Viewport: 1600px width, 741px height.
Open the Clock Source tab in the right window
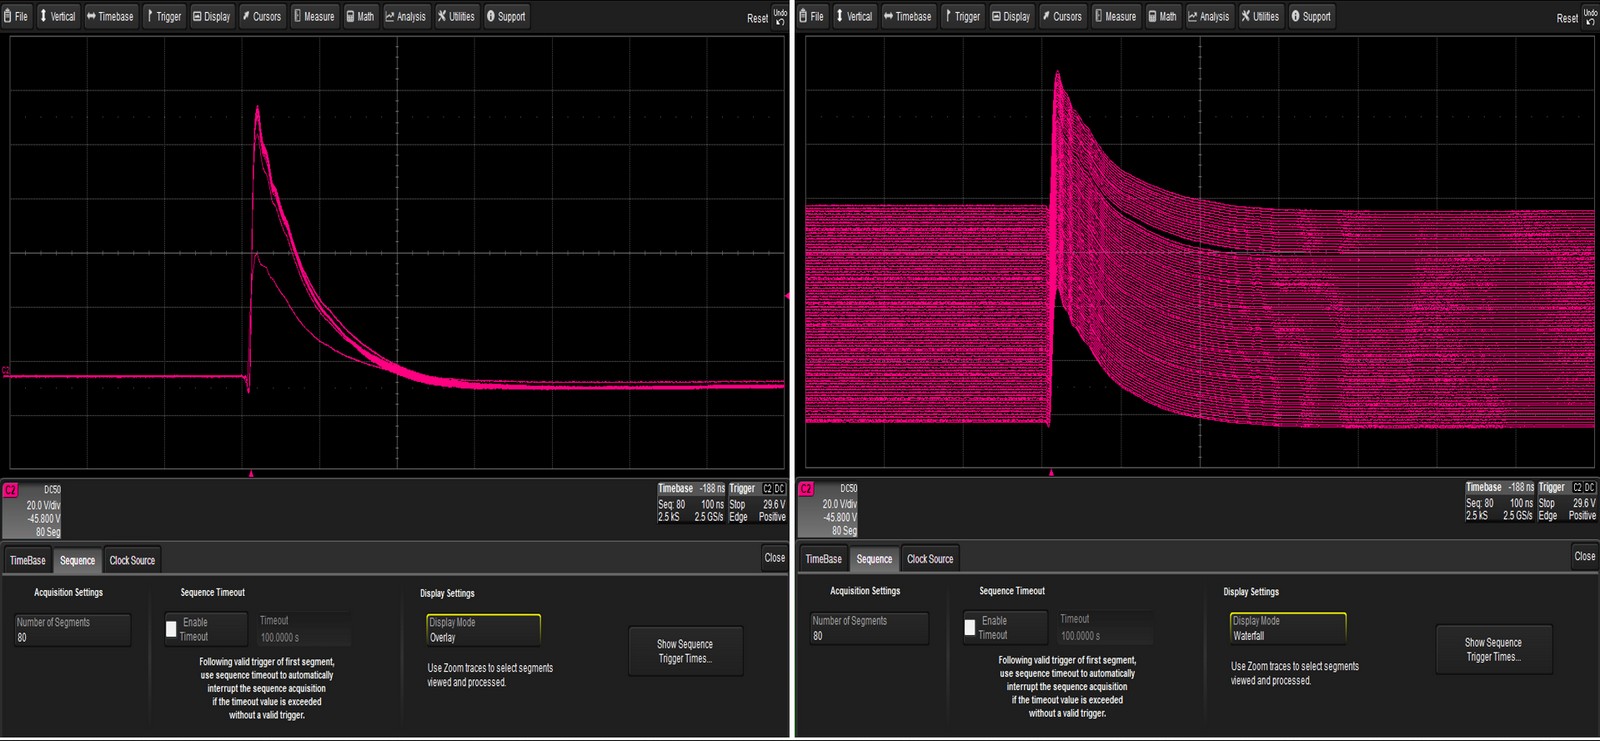930,559
